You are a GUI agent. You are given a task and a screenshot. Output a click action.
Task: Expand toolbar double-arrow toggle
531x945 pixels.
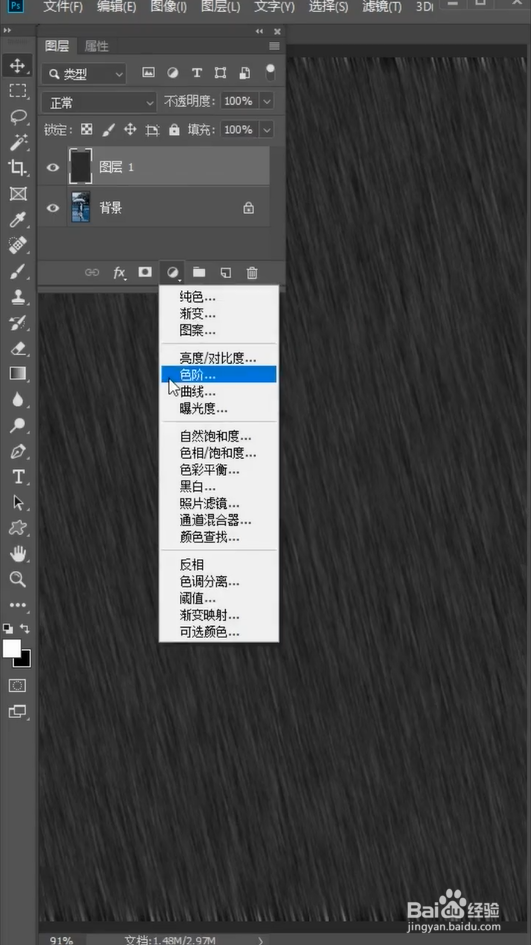click(x=7, y=30)
